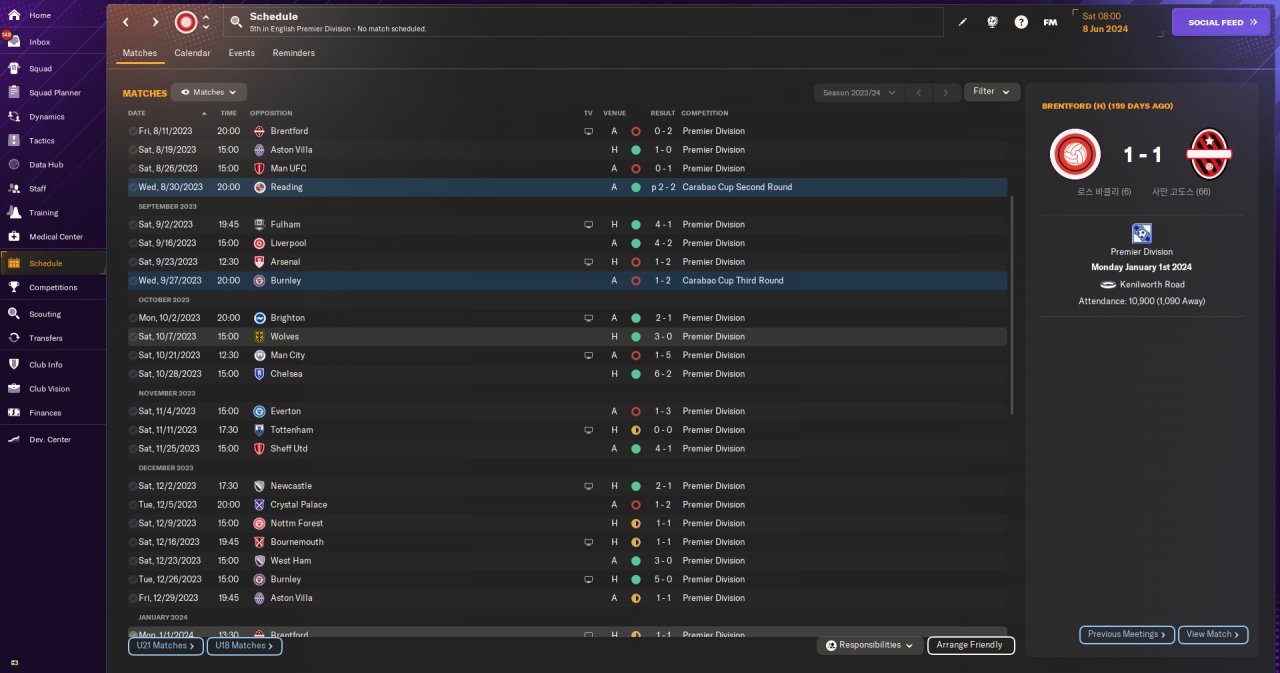Switch to the Calendar tab

(192, 53)
